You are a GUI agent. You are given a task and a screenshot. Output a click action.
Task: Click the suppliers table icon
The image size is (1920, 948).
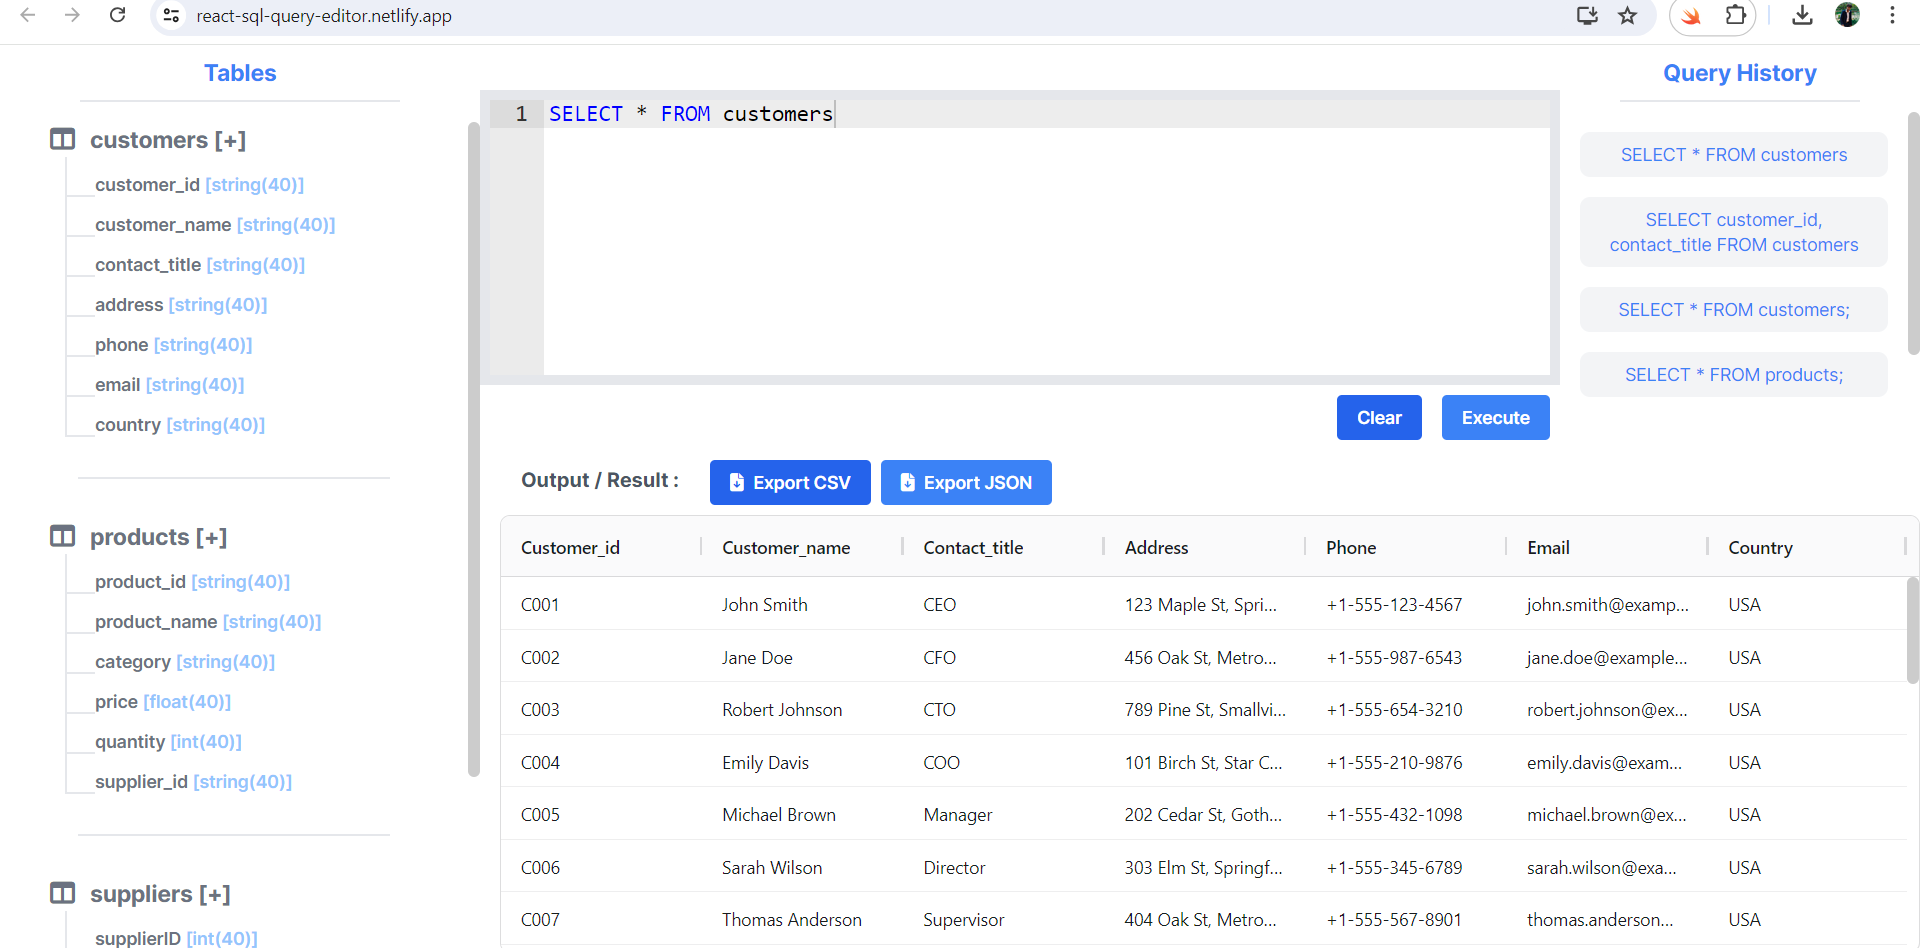click(x=62, y=893)
